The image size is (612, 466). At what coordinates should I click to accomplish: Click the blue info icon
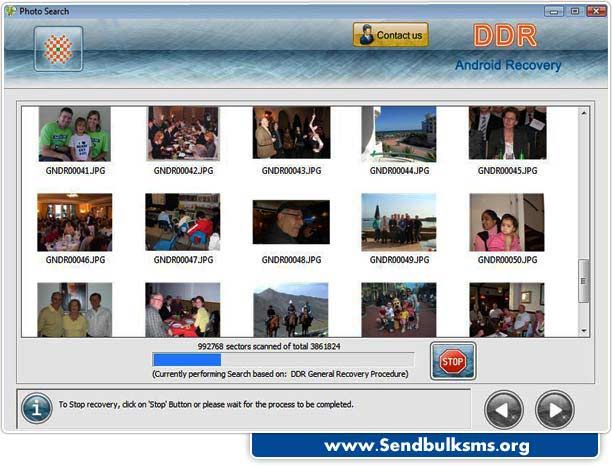37,408
